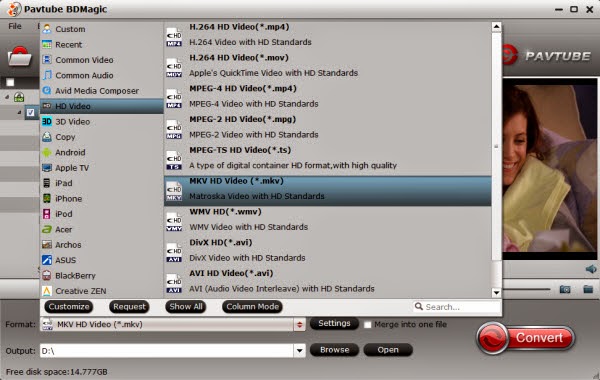Open snapshot folder icon

588,289
